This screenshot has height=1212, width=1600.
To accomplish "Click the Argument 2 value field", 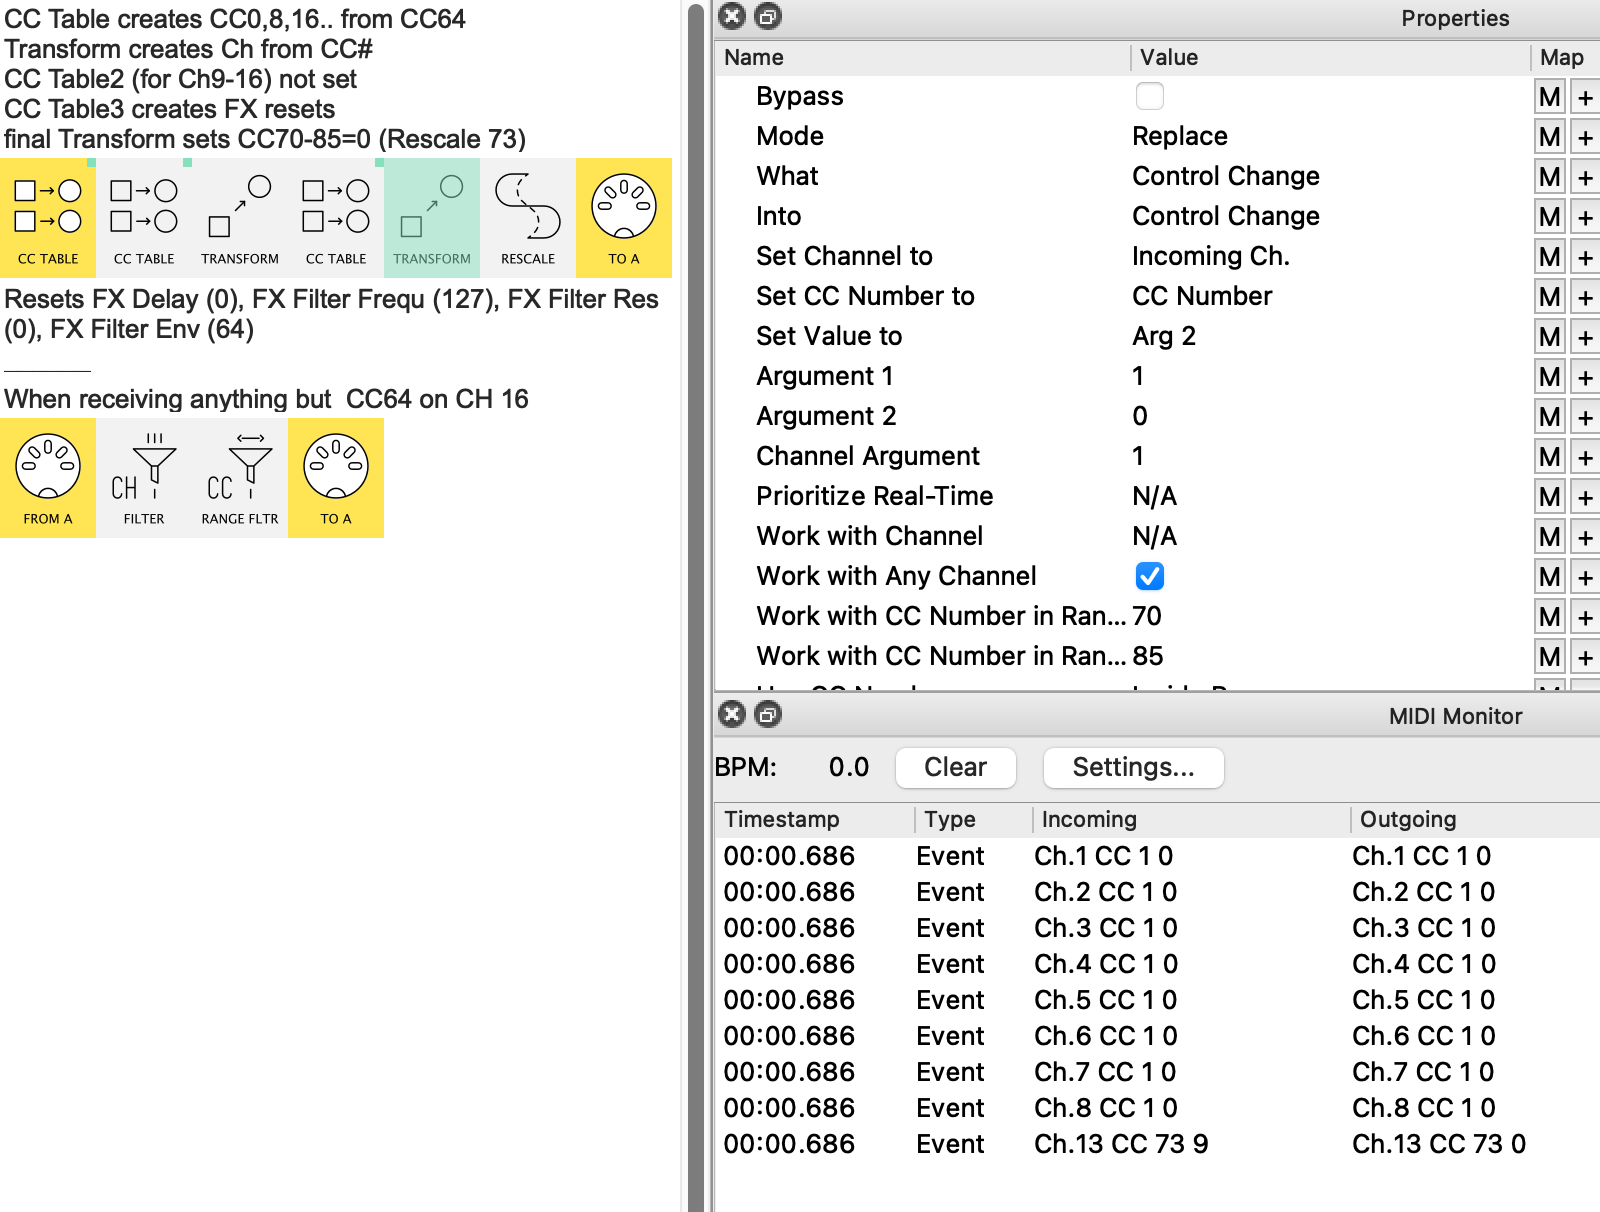I will pyautogui.click(x=1140, y=417).
